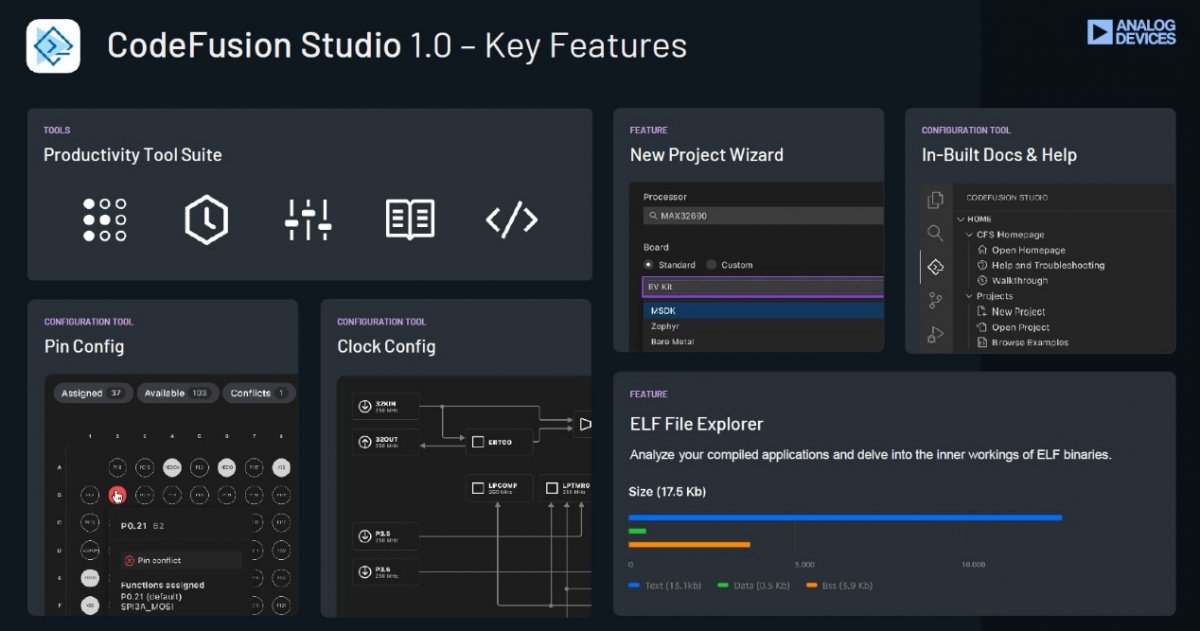Toggle the ERTCO clock checkbox
This screenshot has width=1200, height=631.
[477, 440]
